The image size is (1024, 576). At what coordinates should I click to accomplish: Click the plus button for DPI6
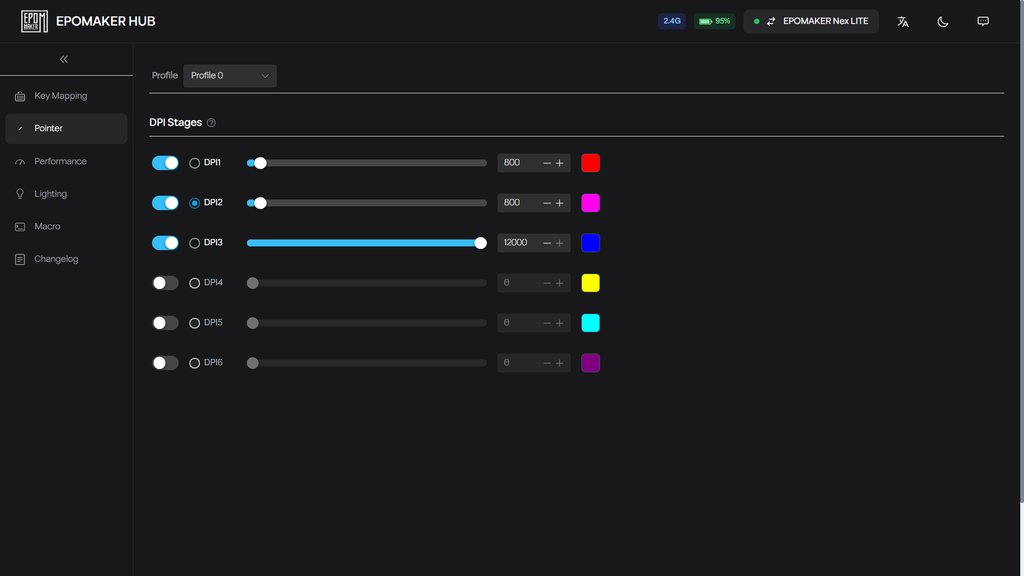click(x=560, y=363)
